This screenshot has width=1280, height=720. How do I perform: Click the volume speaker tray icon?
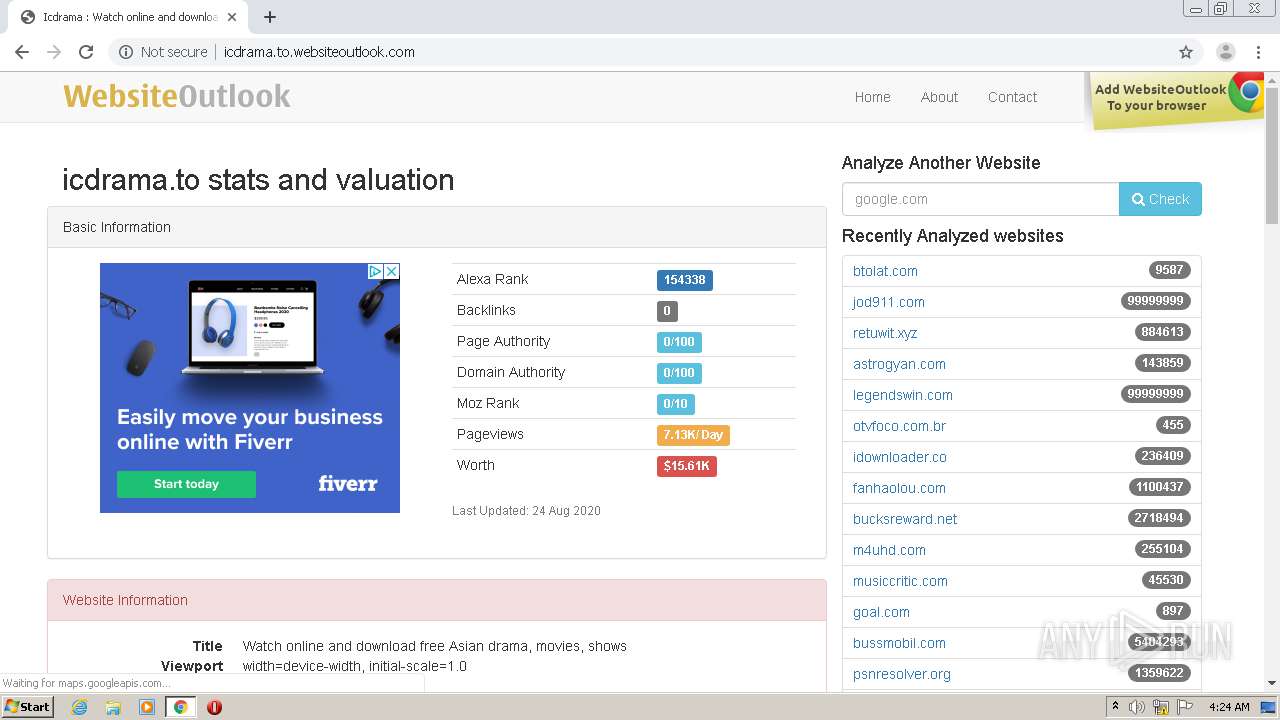pyautogui.click(x=1137, y=707)
